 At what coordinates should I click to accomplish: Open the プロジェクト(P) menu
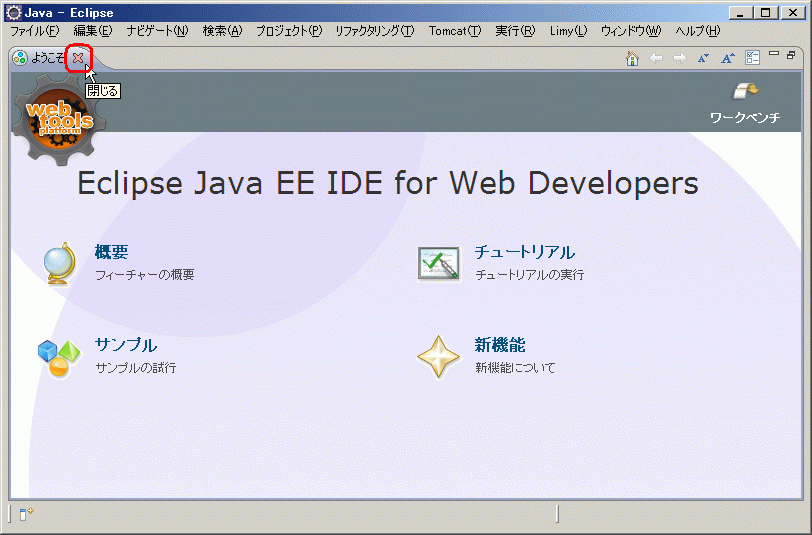289,31
